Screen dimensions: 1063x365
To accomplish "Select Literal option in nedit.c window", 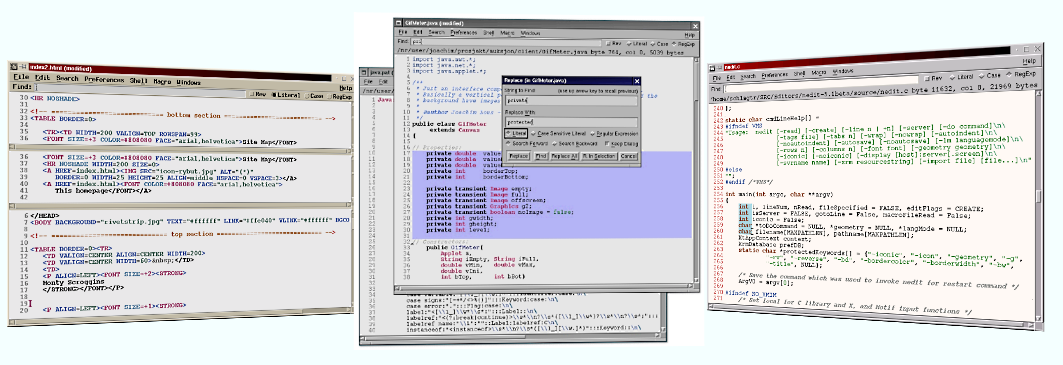I will 961,77.
